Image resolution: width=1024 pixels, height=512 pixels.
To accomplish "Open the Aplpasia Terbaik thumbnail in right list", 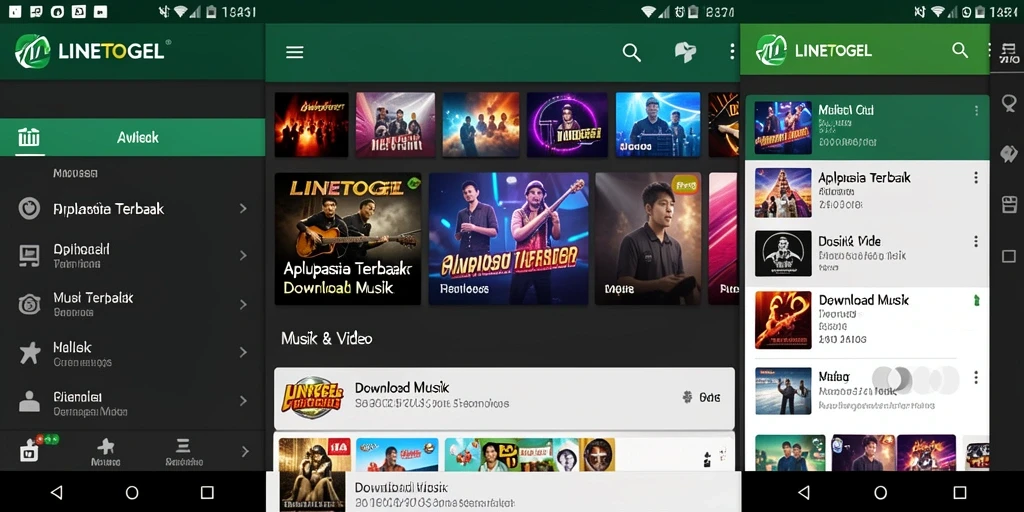I will pos(783,192).
